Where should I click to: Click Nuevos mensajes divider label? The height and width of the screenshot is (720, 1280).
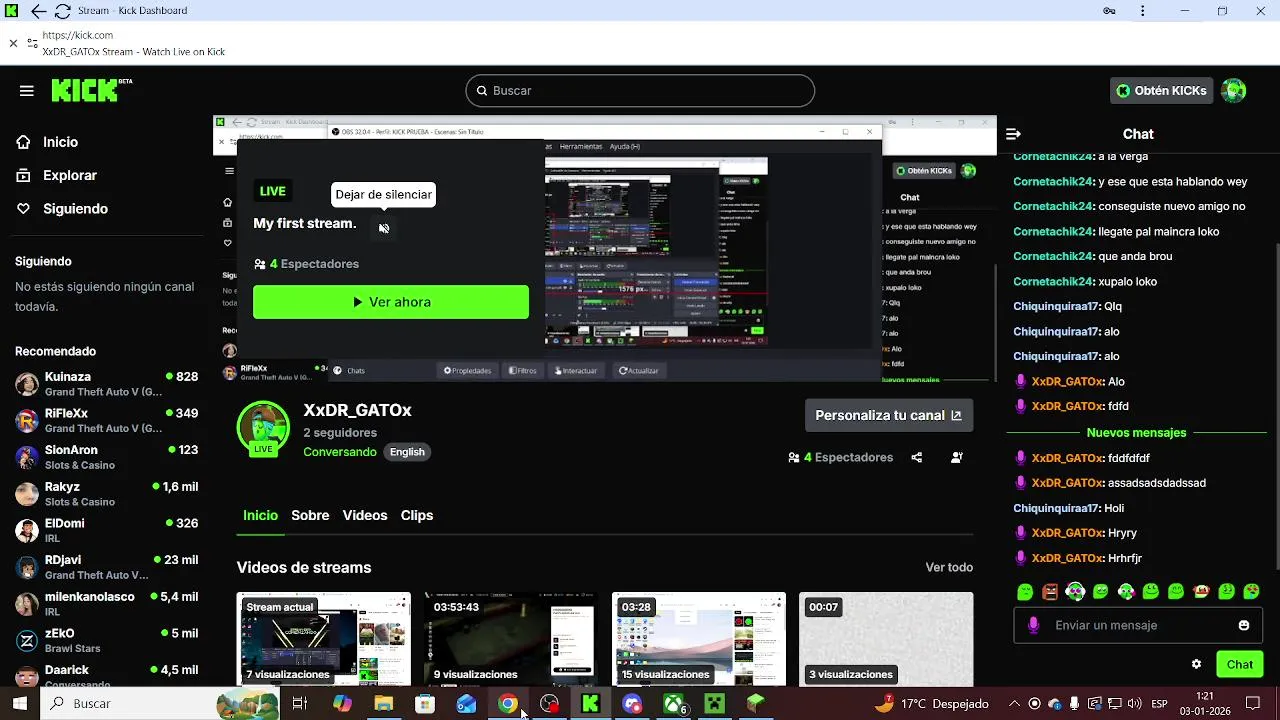1136,433
